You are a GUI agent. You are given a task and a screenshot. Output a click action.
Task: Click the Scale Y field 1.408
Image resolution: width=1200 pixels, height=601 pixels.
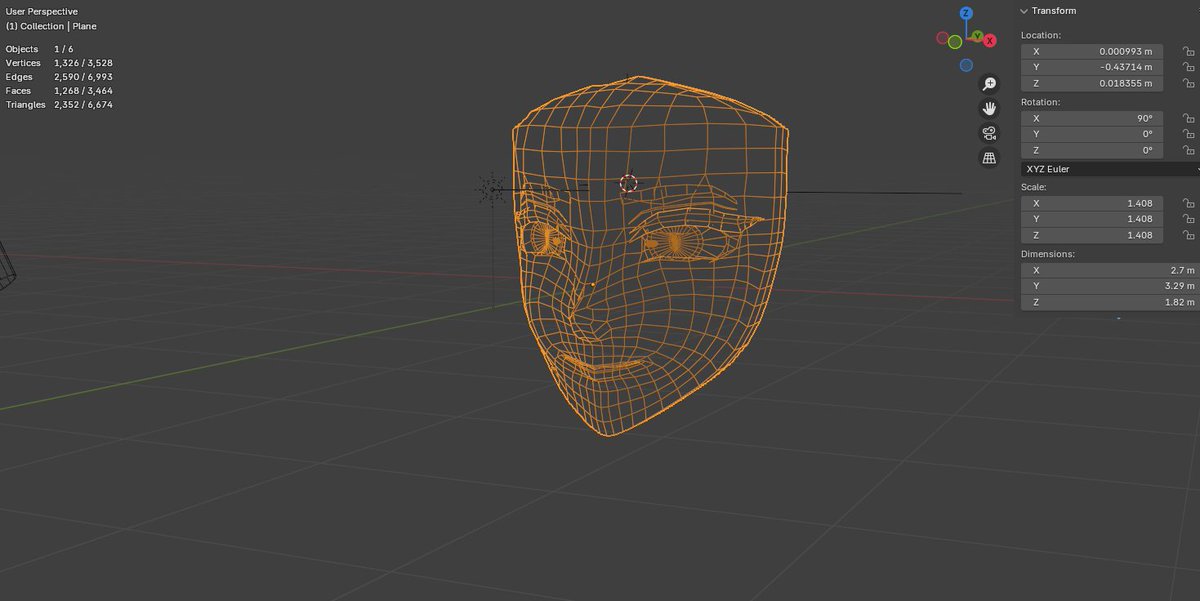tap(1092, 219)
